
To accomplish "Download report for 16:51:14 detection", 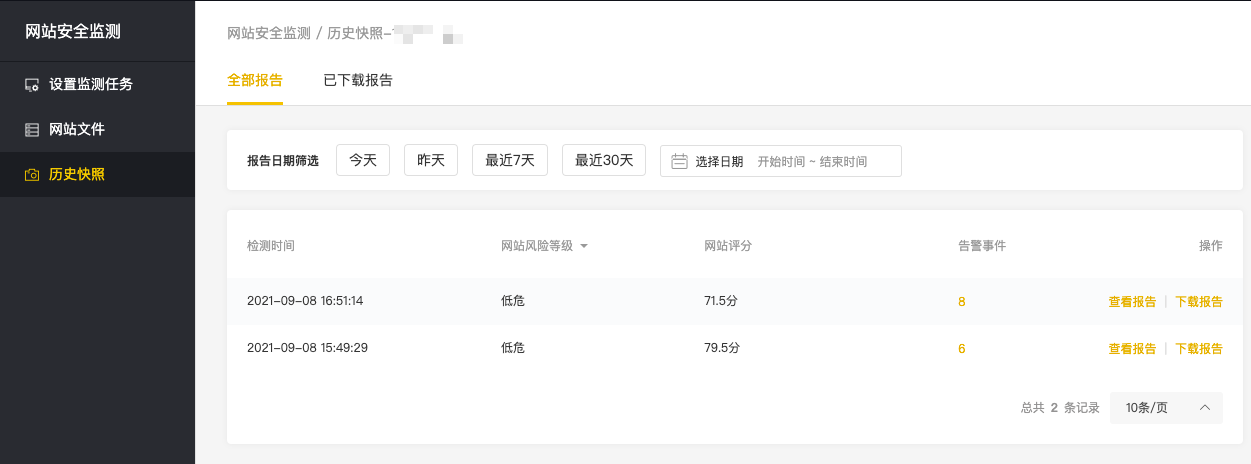I will [x=1198, y=302].
